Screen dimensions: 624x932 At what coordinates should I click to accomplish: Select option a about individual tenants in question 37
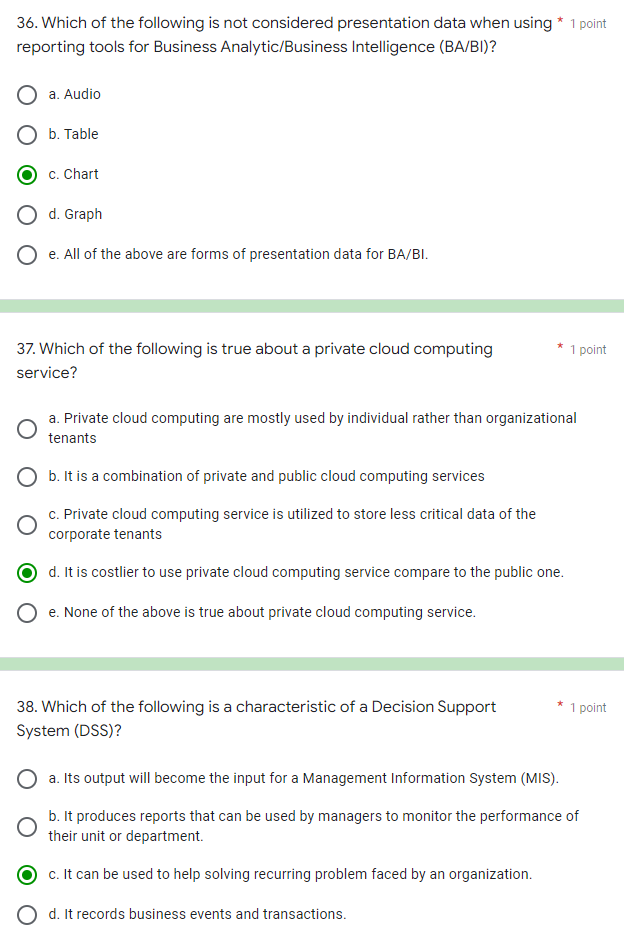(x=27, y=428)
